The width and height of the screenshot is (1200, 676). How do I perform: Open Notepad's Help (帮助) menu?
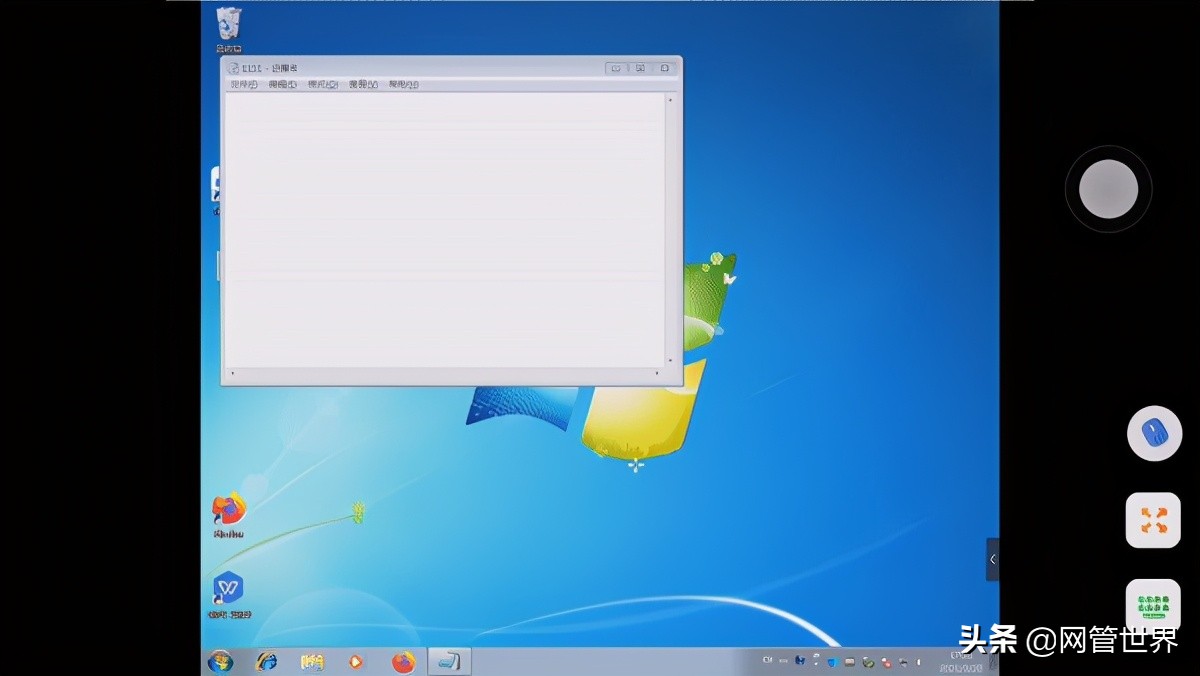(x=403, y=85)
